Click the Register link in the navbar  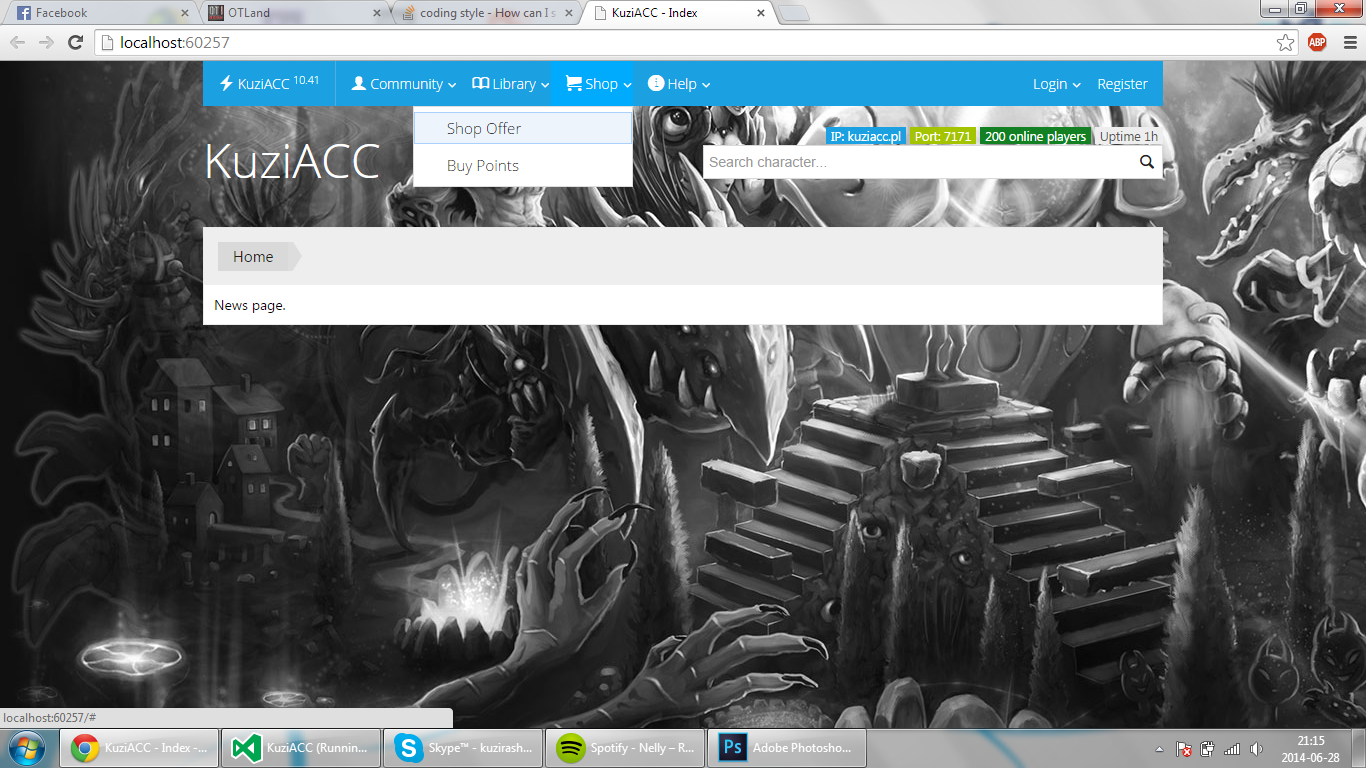coord(1122,84)
